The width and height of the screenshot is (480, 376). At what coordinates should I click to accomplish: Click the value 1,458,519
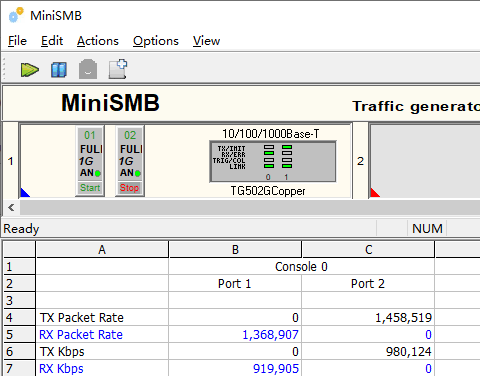(404, 318)
